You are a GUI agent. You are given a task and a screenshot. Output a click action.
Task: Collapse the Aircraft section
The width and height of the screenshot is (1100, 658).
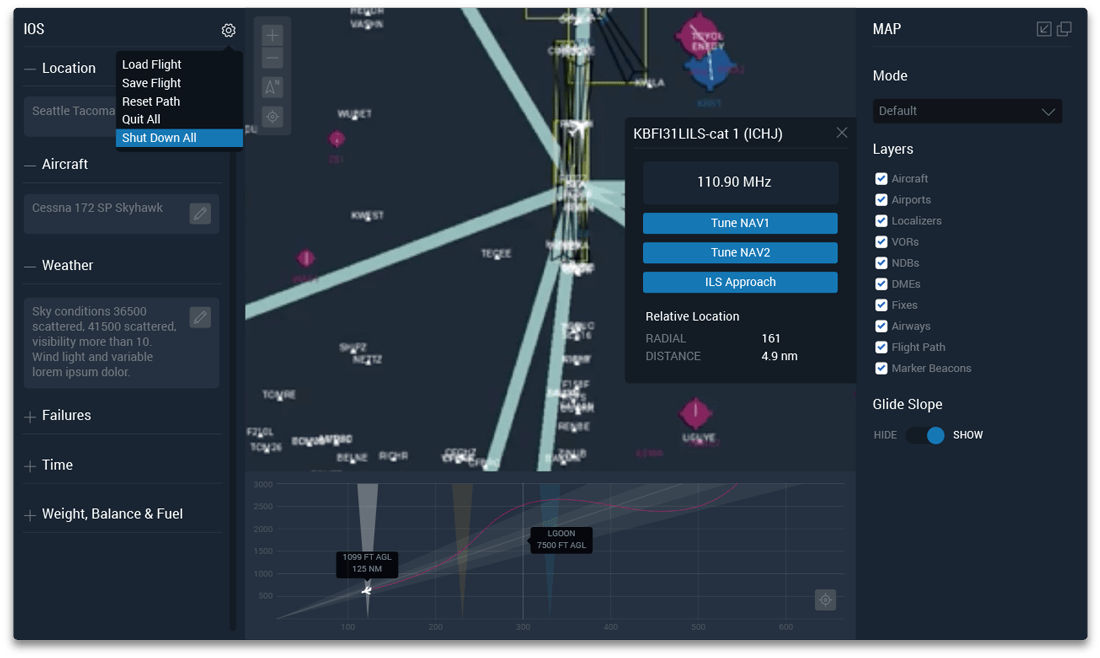point(29,165)
